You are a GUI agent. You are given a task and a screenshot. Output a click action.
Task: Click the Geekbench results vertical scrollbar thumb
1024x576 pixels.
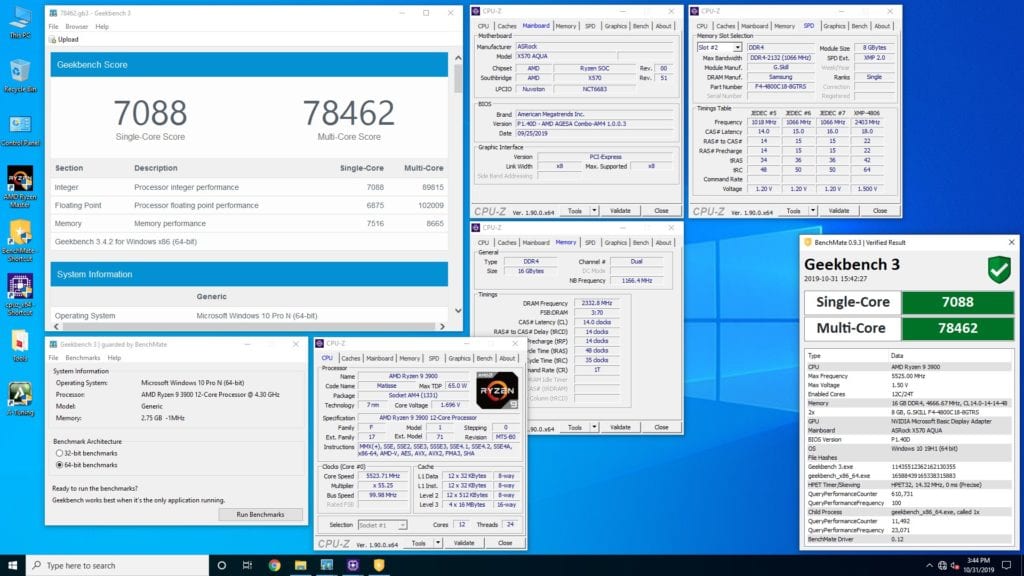point(458,78)
